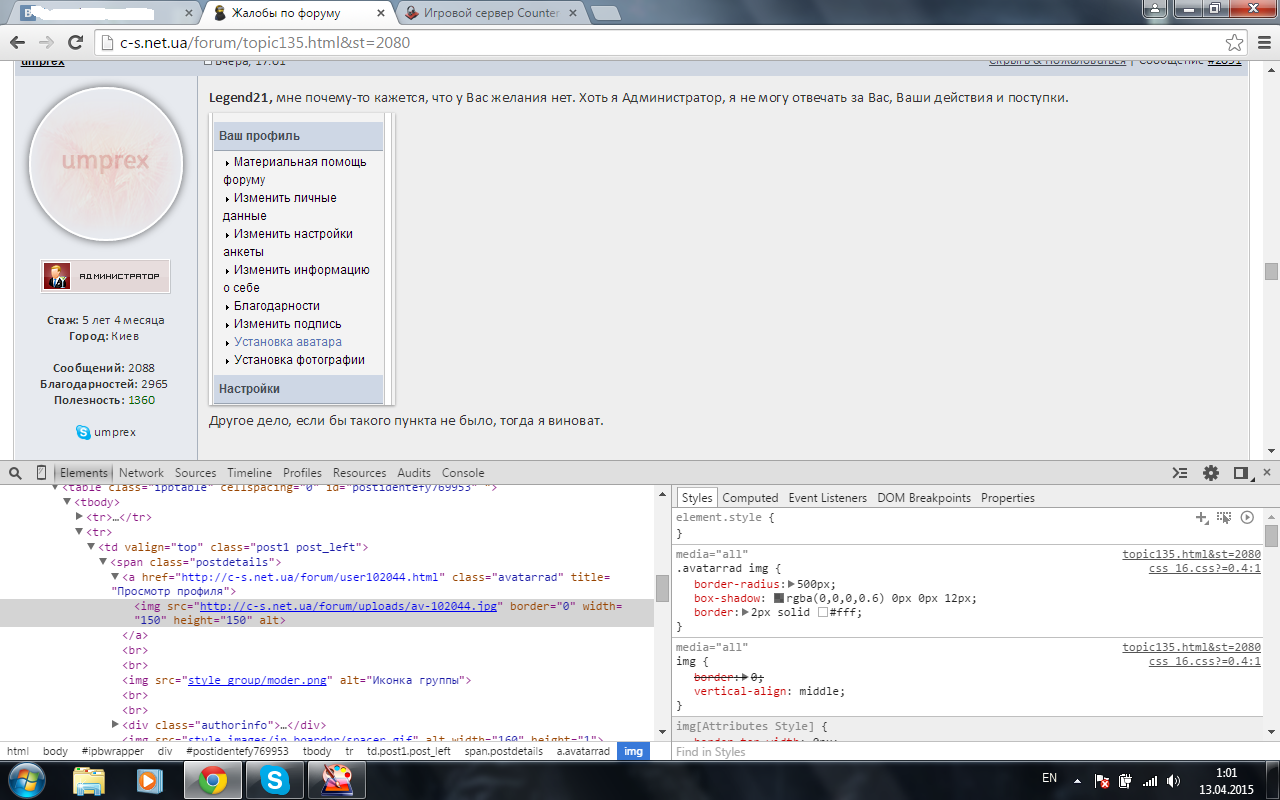Open the Computed styles tab
1280x800 pixels.
coord(750,498)
